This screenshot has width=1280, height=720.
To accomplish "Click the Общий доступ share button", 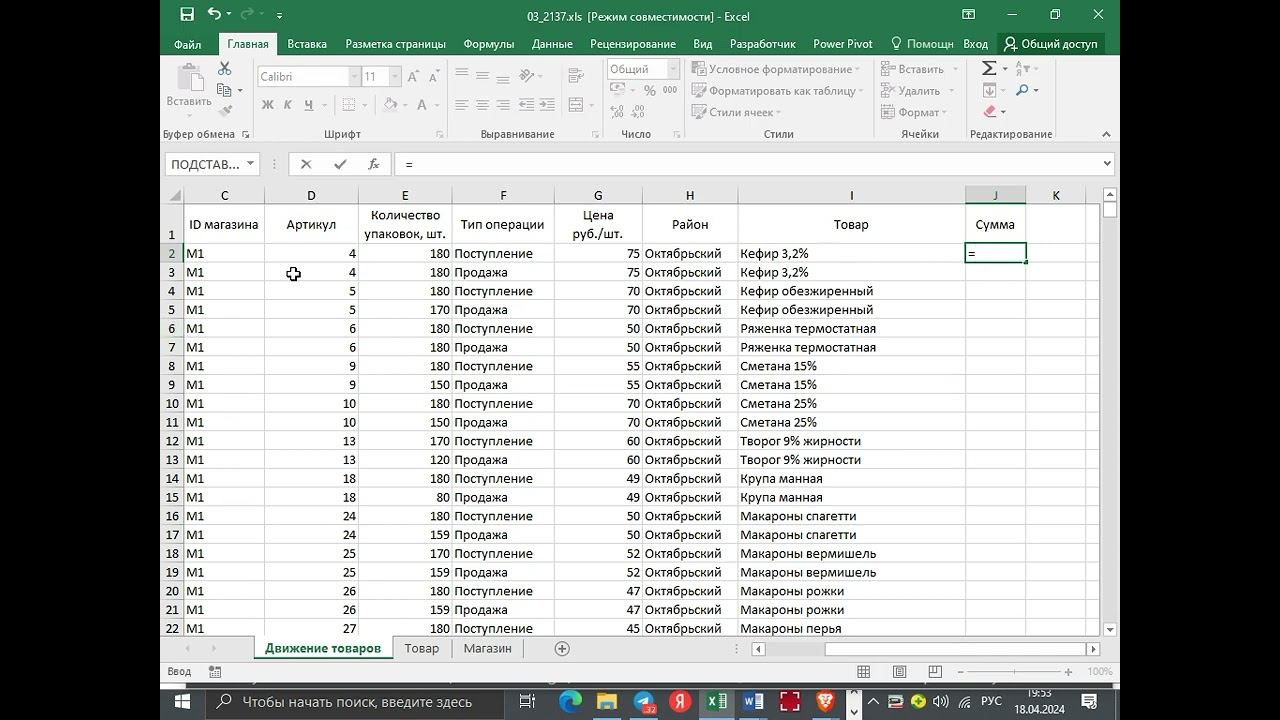I will 1050,44.
